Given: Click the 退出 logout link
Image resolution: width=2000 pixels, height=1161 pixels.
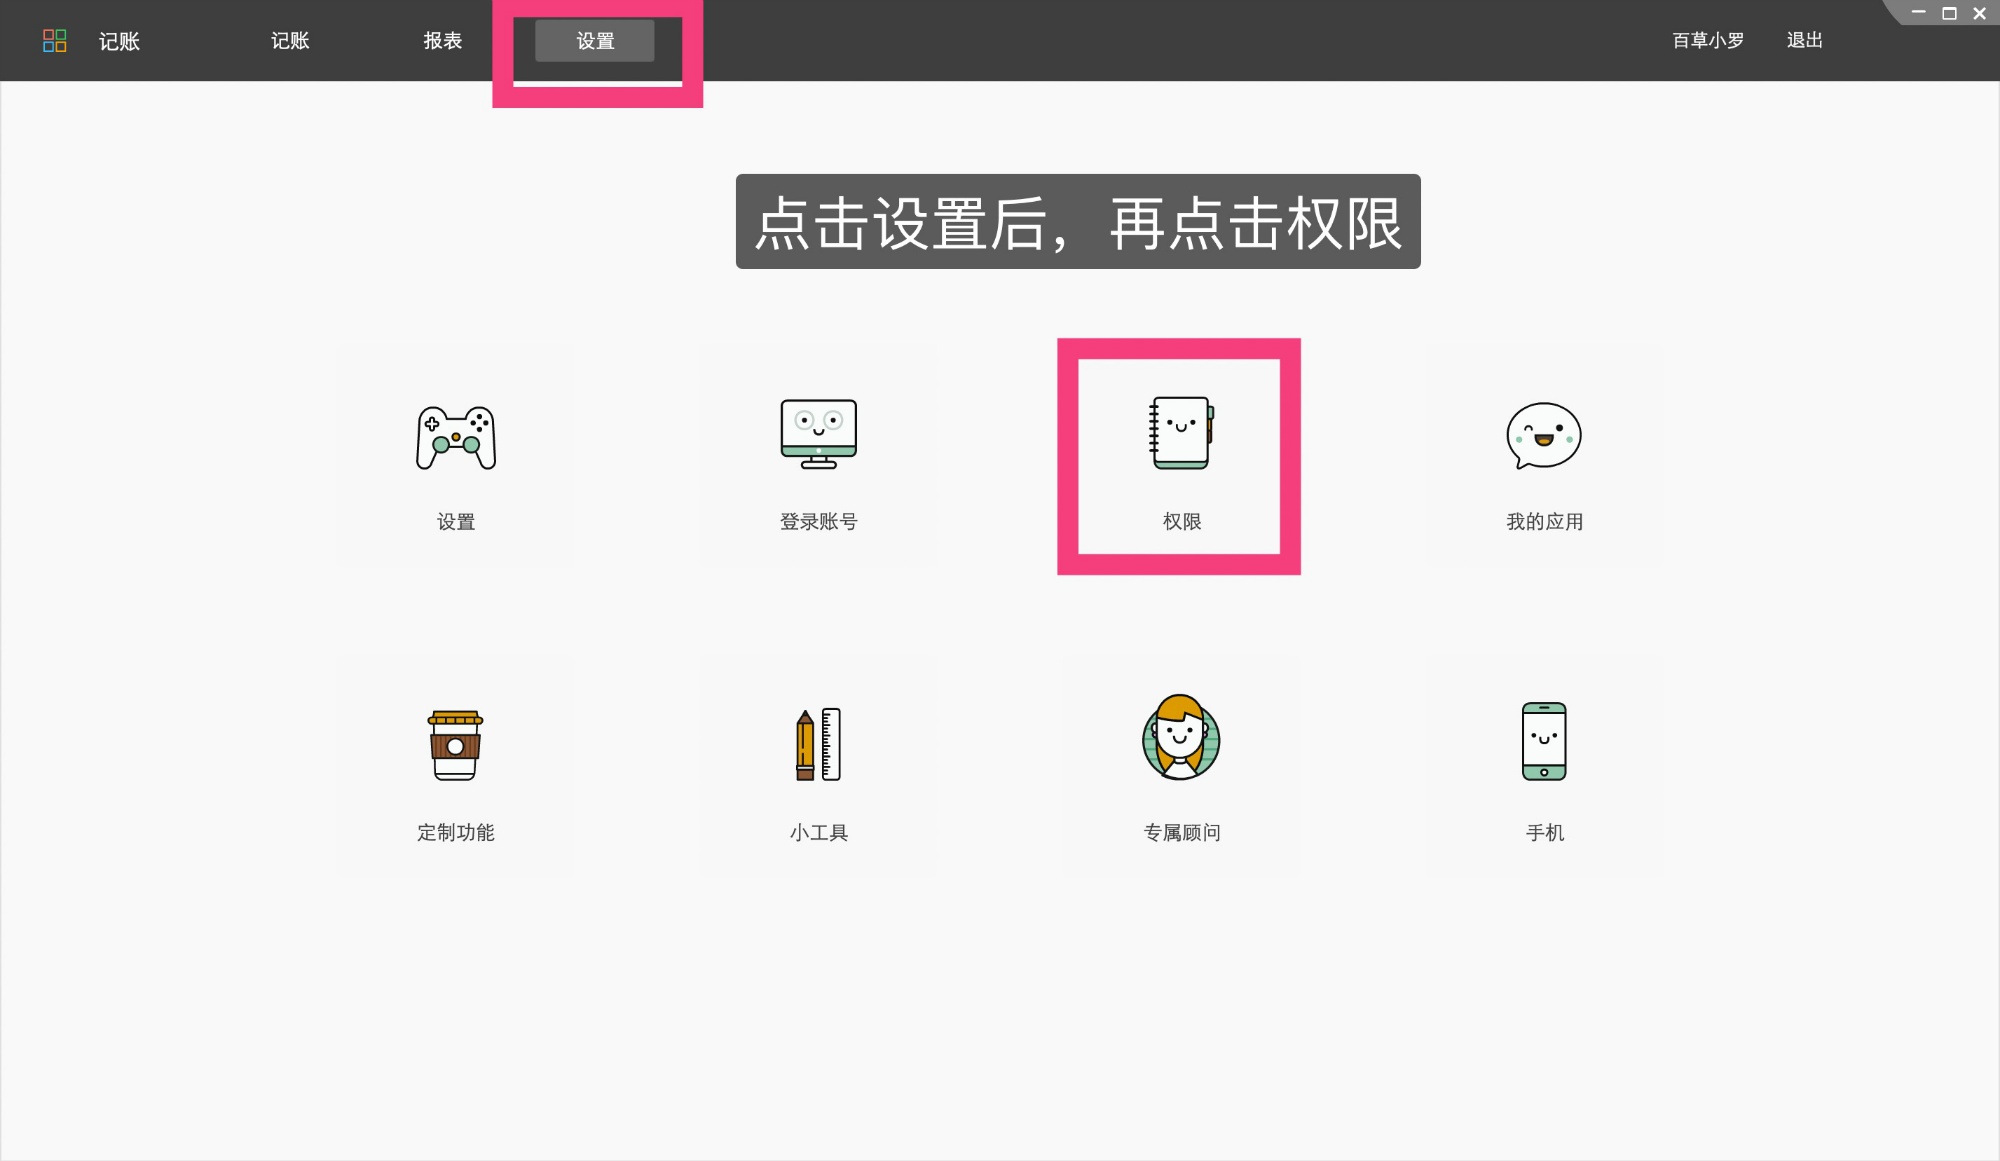Looking at the screenshot, I should click(x=1803, y=40).
